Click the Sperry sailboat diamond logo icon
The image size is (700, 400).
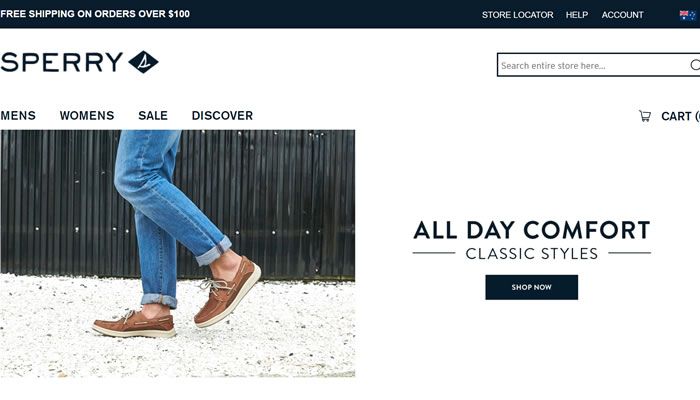[x=143, y=62]
